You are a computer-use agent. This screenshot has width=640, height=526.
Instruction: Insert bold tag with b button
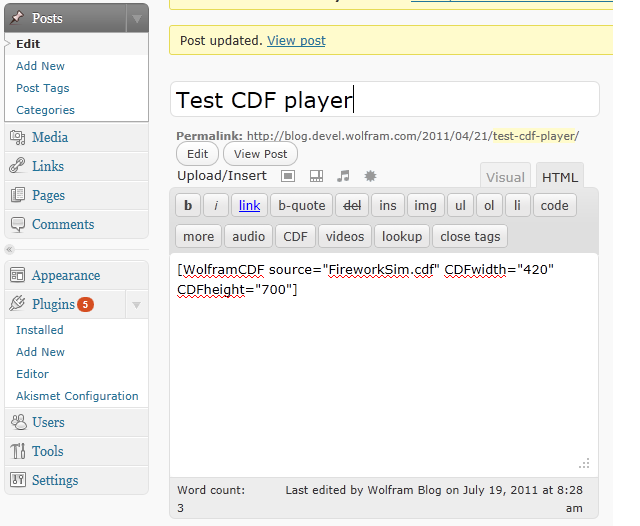tap(188, 205)
